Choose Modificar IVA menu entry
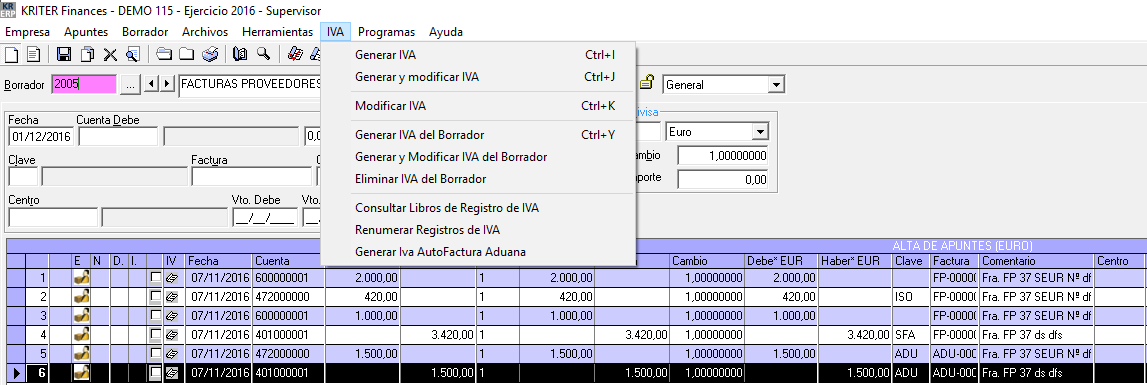1147x385 pixels. click(x=478, y=106)
